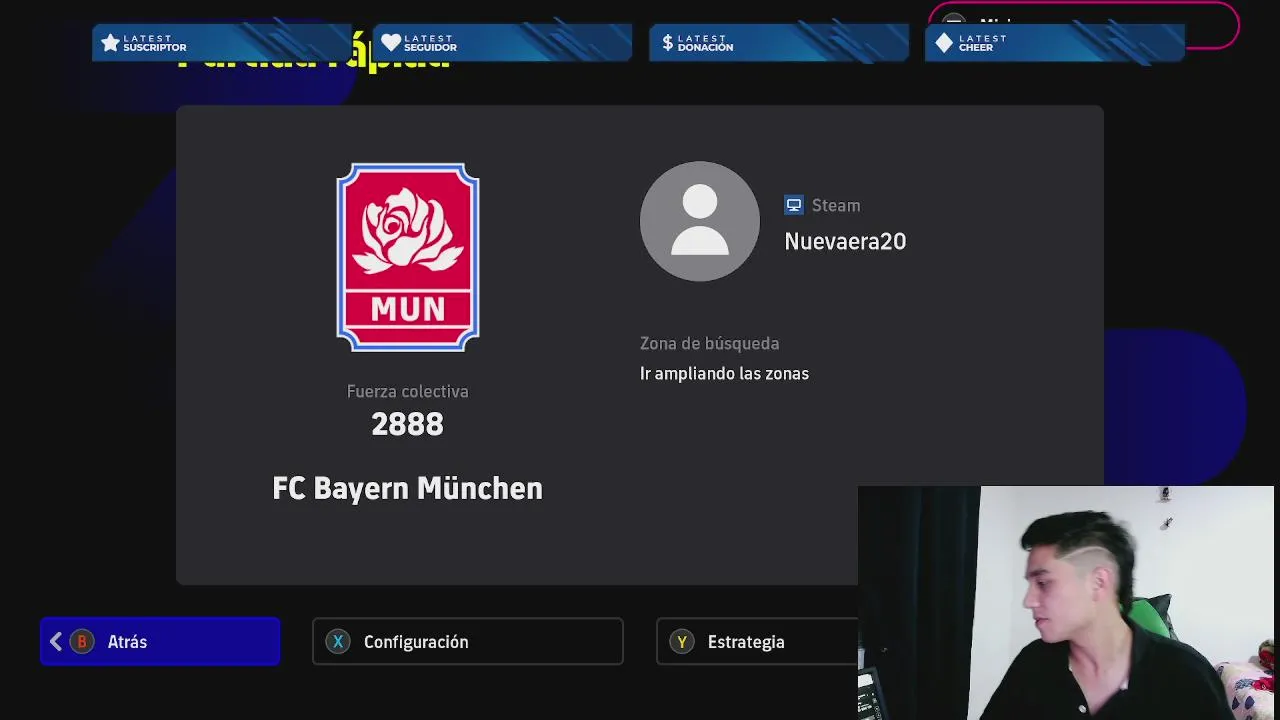The width and height of the screenshot is (1280, 720).
Task: Click the Steam monitor icon
Action: 794,205
